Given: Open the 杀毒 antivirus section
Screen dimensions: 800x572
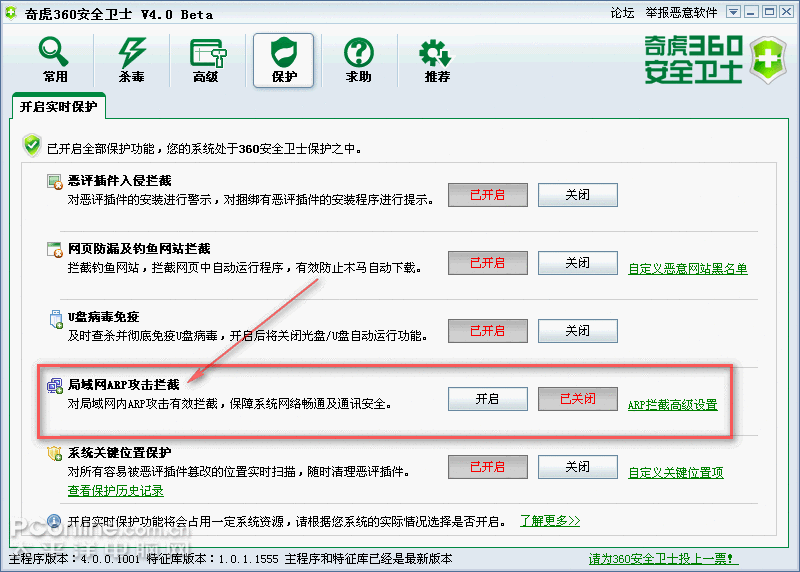Looking at the screenshot, I should tap(131, 60).
